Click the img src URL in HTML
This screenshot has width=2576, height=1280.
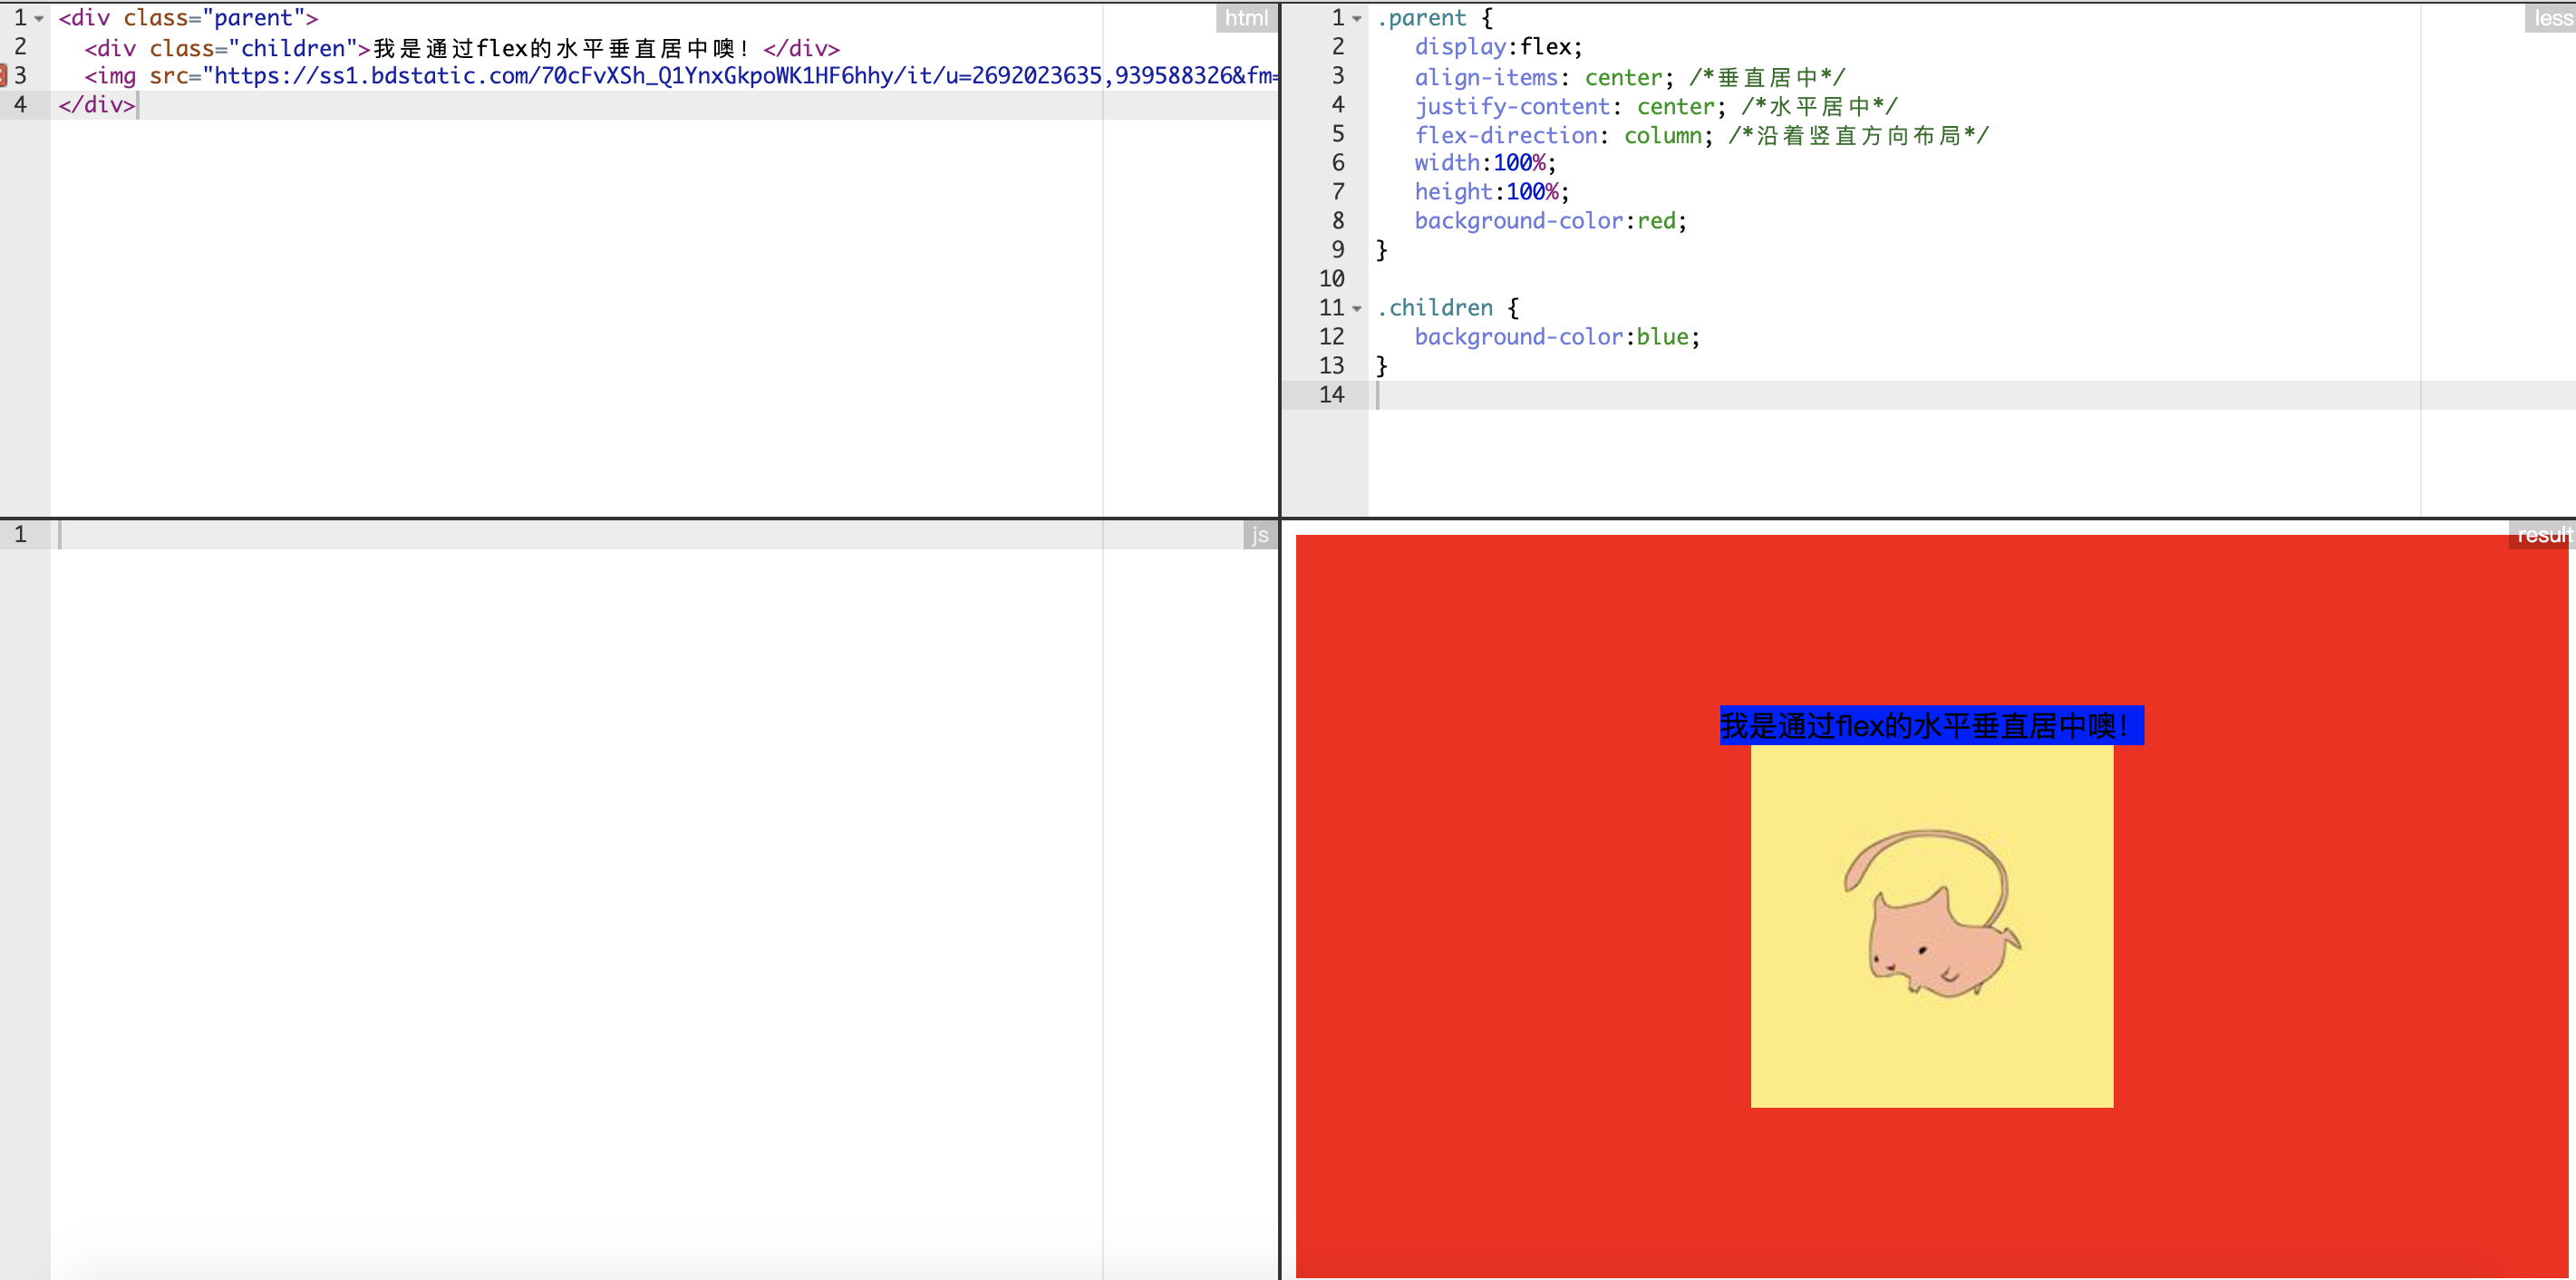pyautogui.click(x=740, y=76)
